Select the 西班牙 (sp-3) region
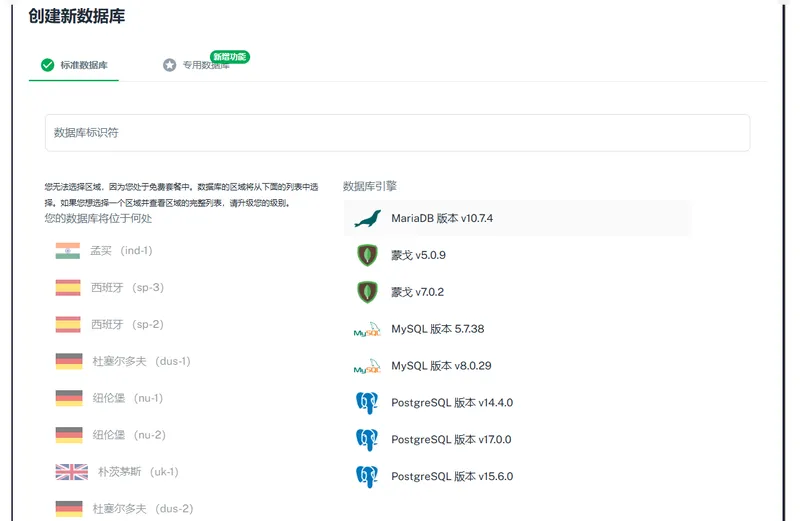 (x=127, y=288)
